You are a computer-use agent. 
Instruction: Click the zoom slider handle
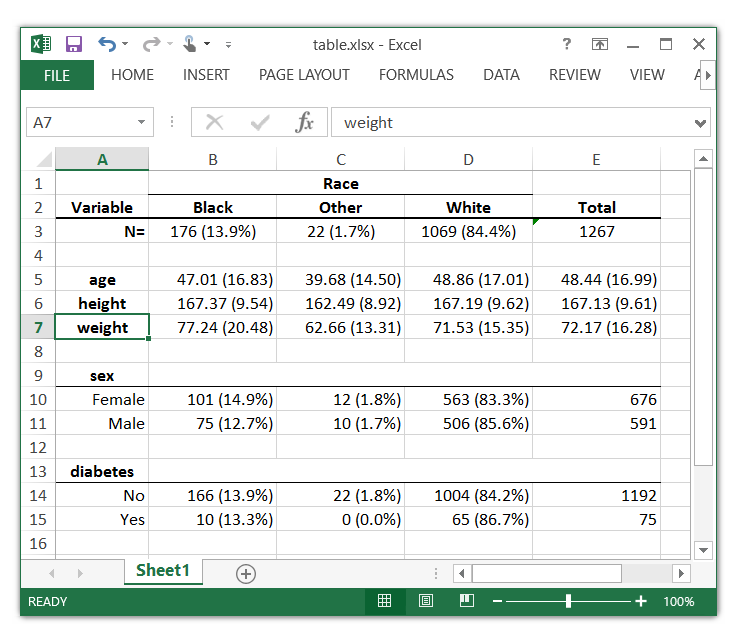568,601
